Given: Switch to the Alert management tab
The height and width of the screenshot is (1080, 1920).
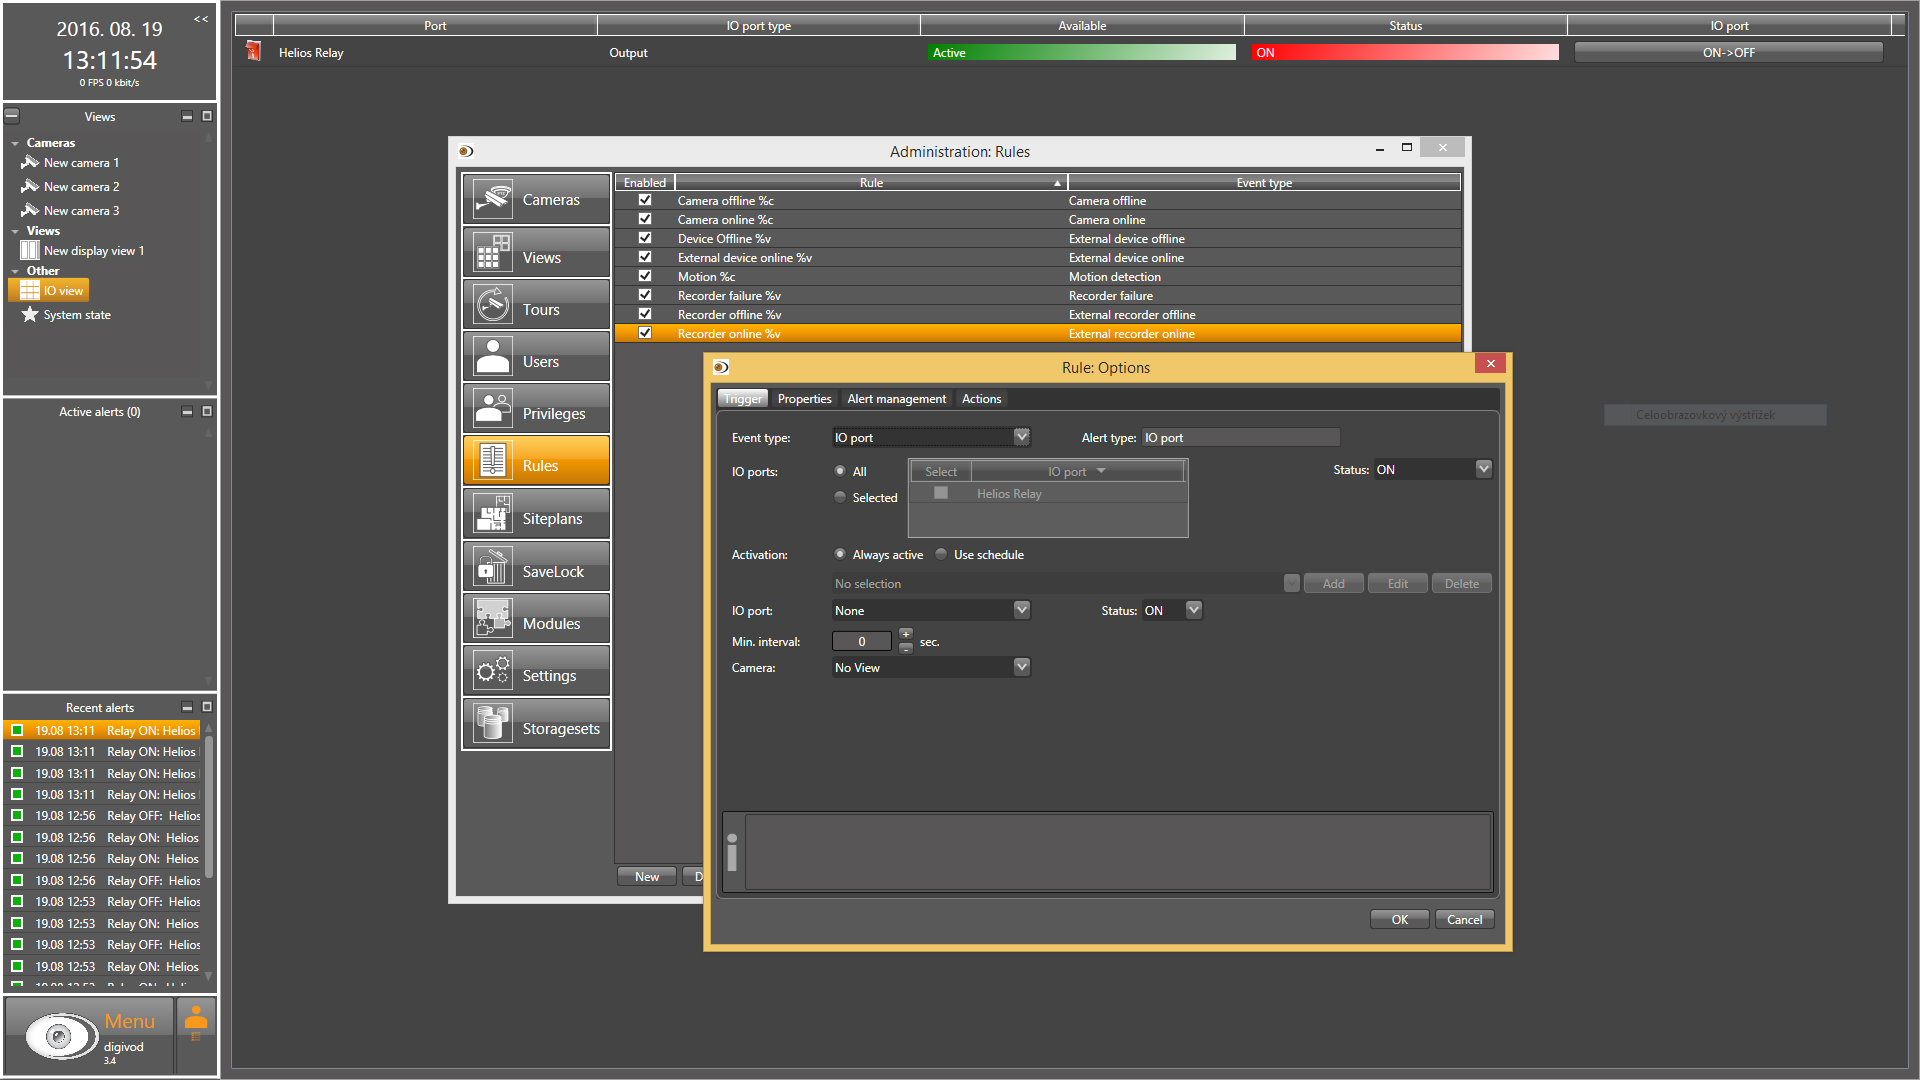Looking at the screenshot, I should click(x=896, y=399).
